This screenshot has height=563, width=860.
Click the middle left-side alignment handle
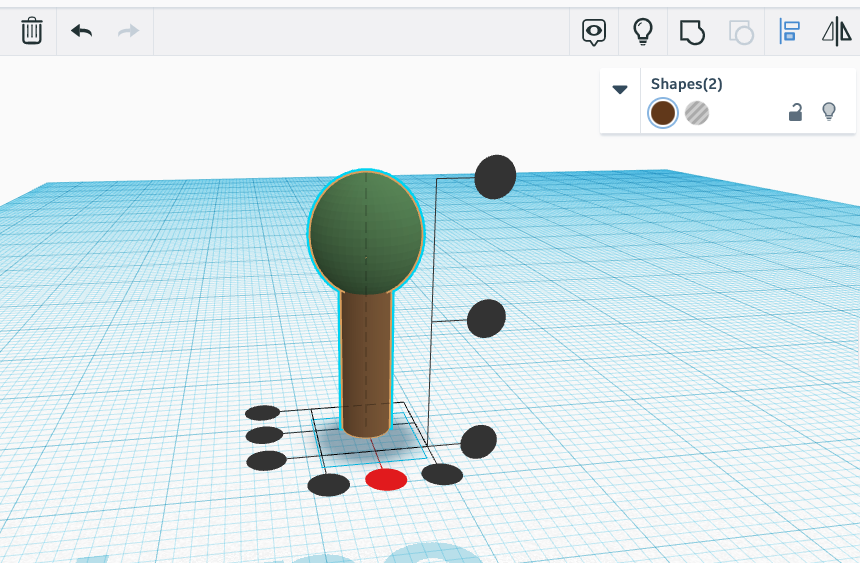264,435
